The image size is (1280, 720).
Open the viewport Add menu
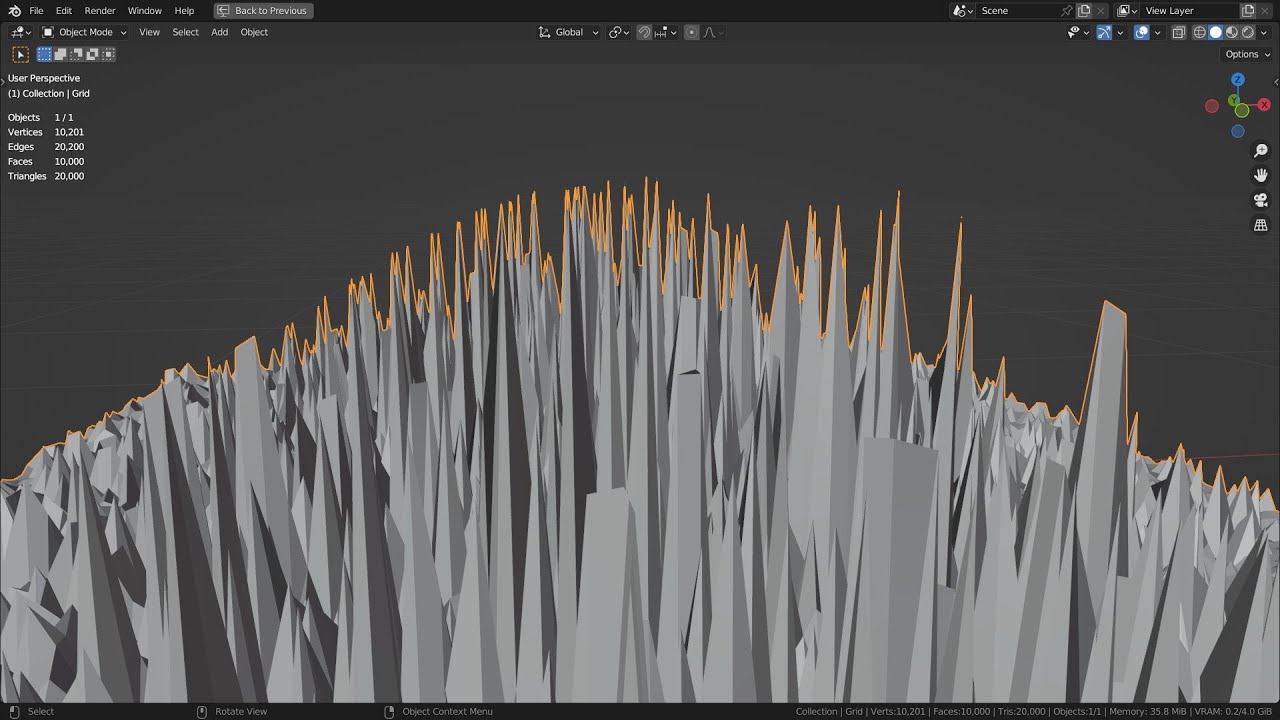pos(219,32)
